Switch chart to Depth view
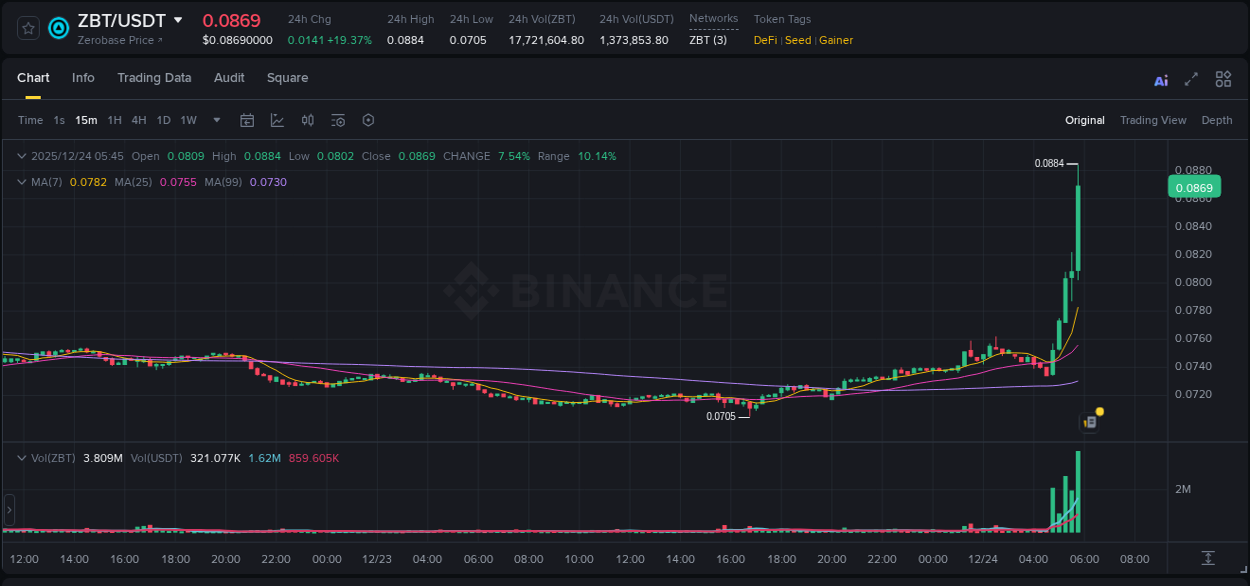 [1217, 119]
